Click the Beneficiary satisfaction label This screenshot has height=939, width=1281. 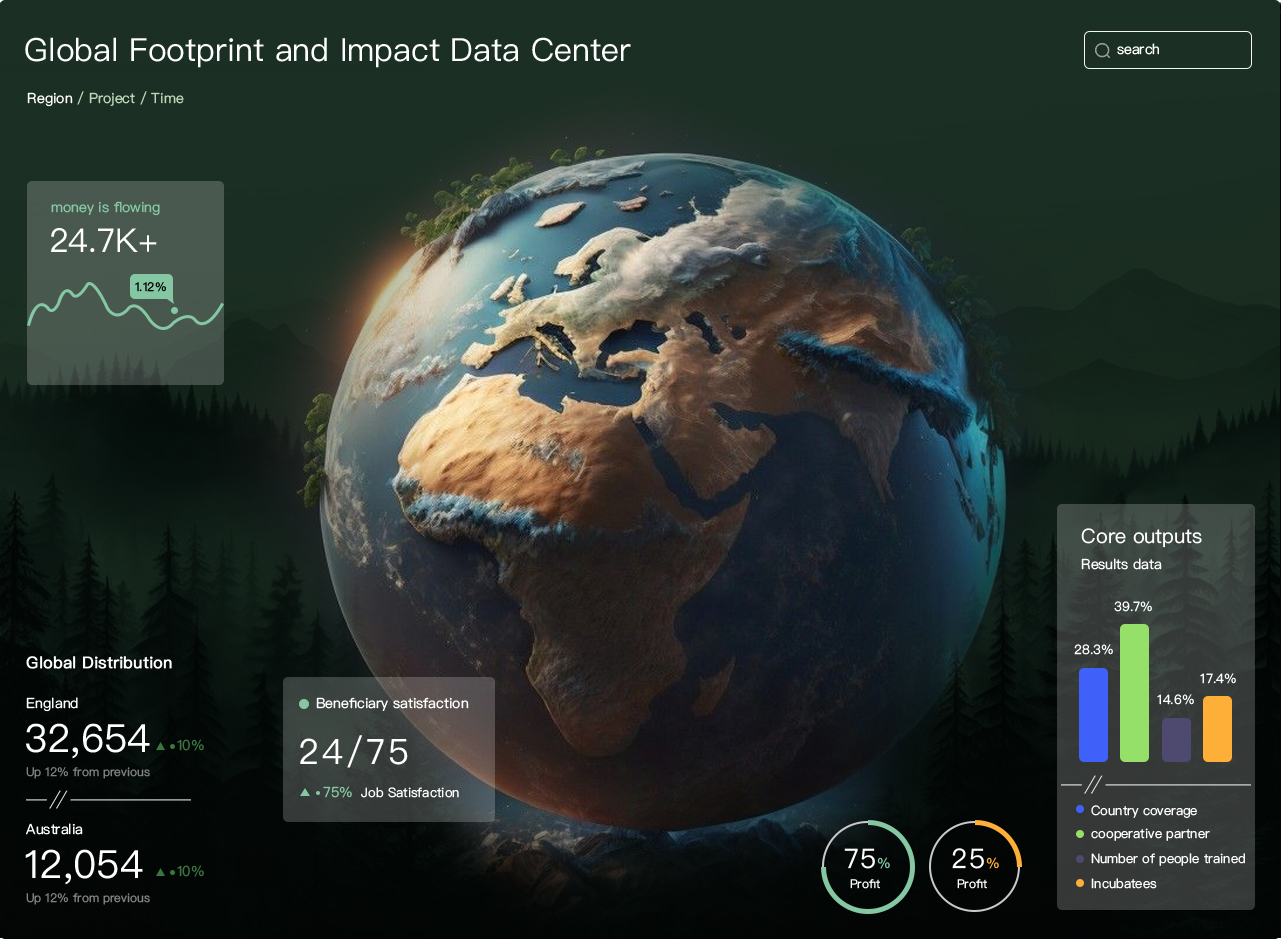(392, 703)
